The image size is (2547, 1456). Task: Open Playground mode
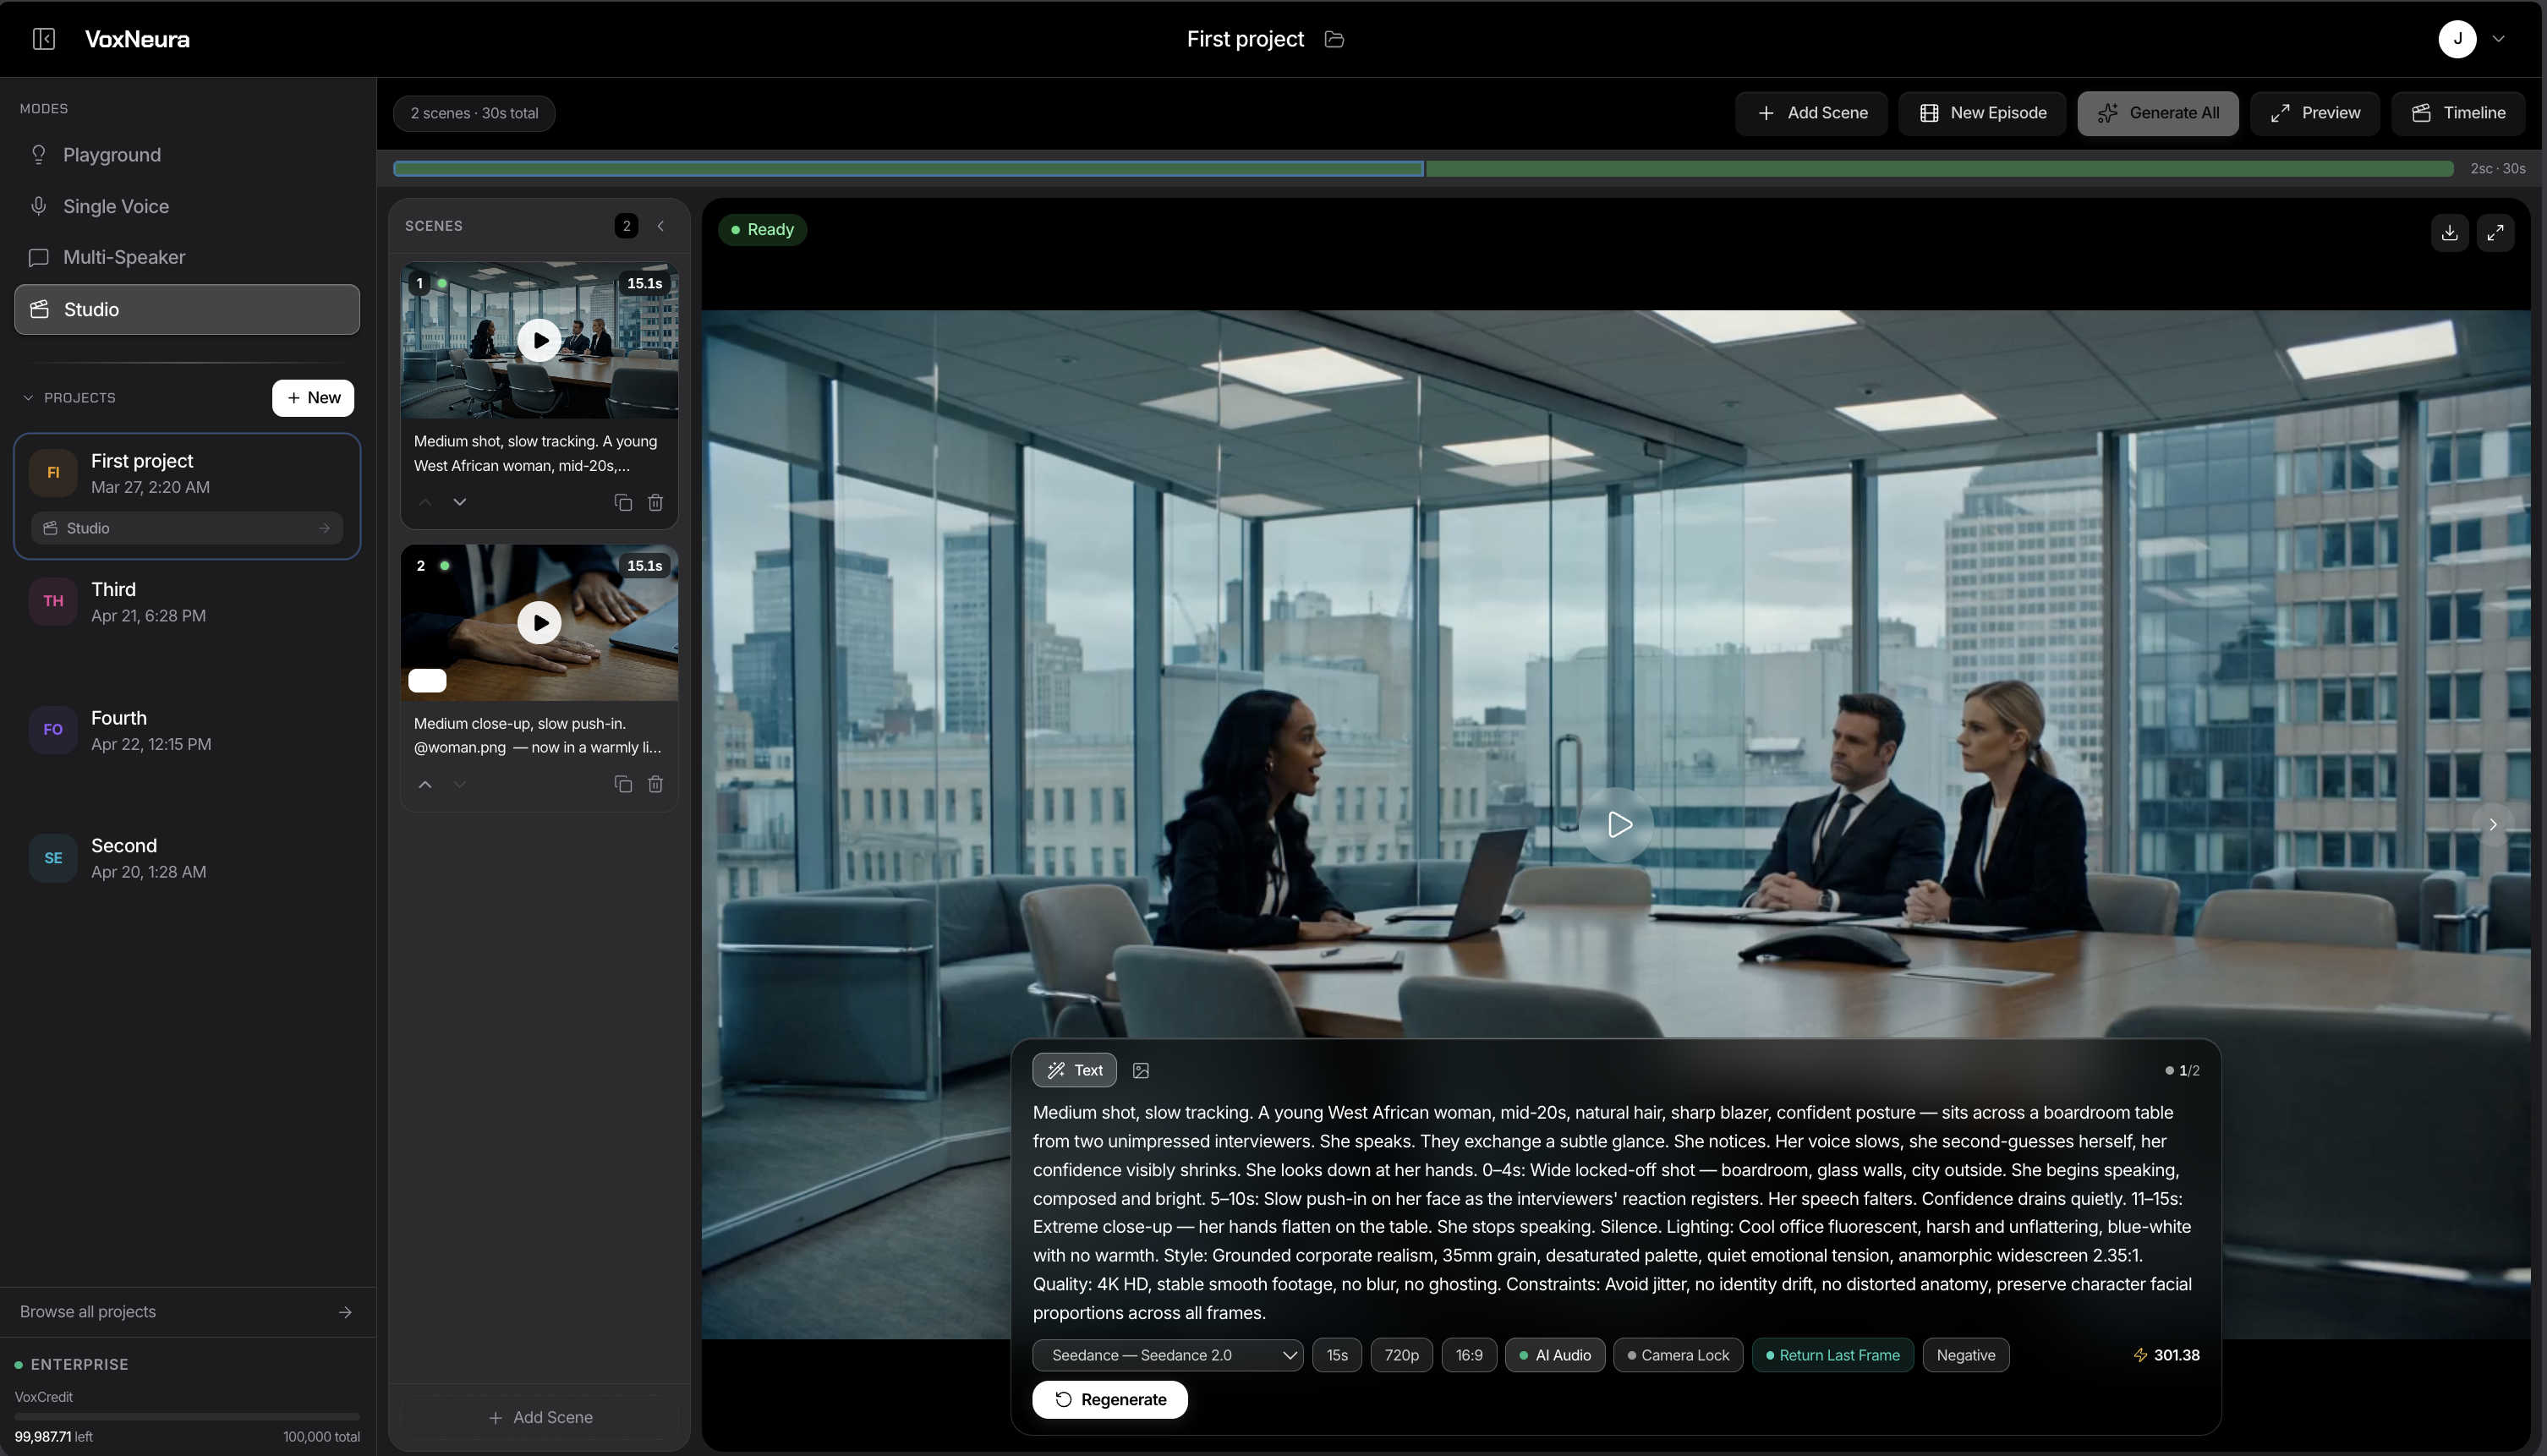point(187,155)
